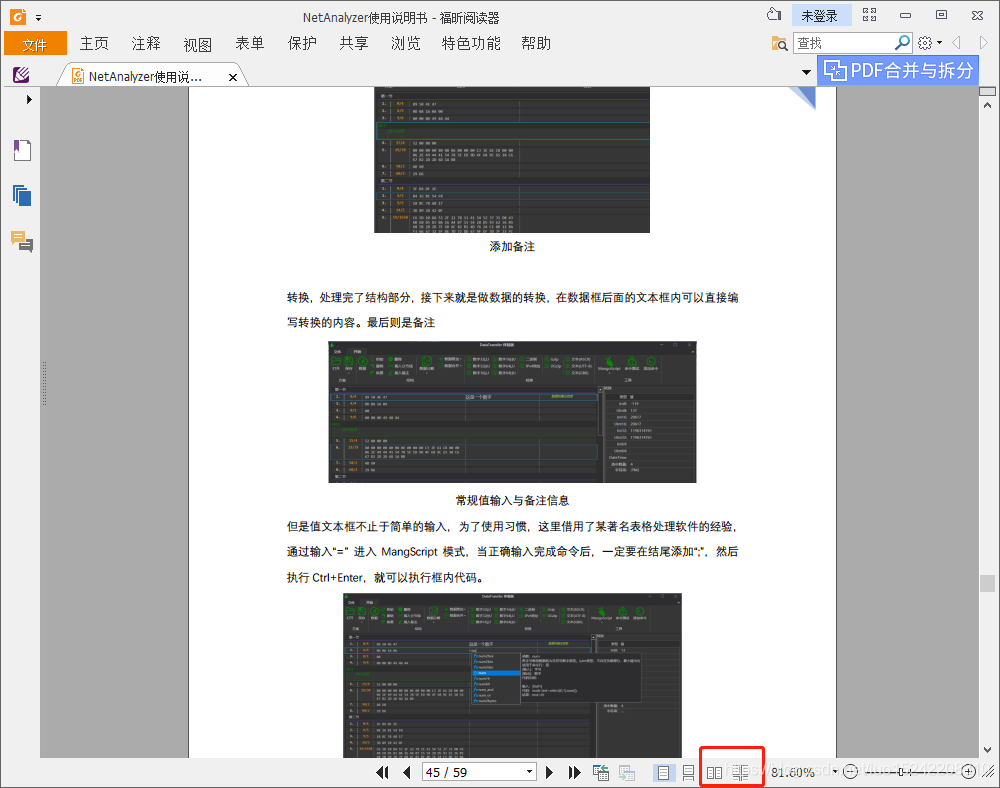Open the 表单 ribbon tab
The image size is (1000, 788).
click(x=249, y=43)
